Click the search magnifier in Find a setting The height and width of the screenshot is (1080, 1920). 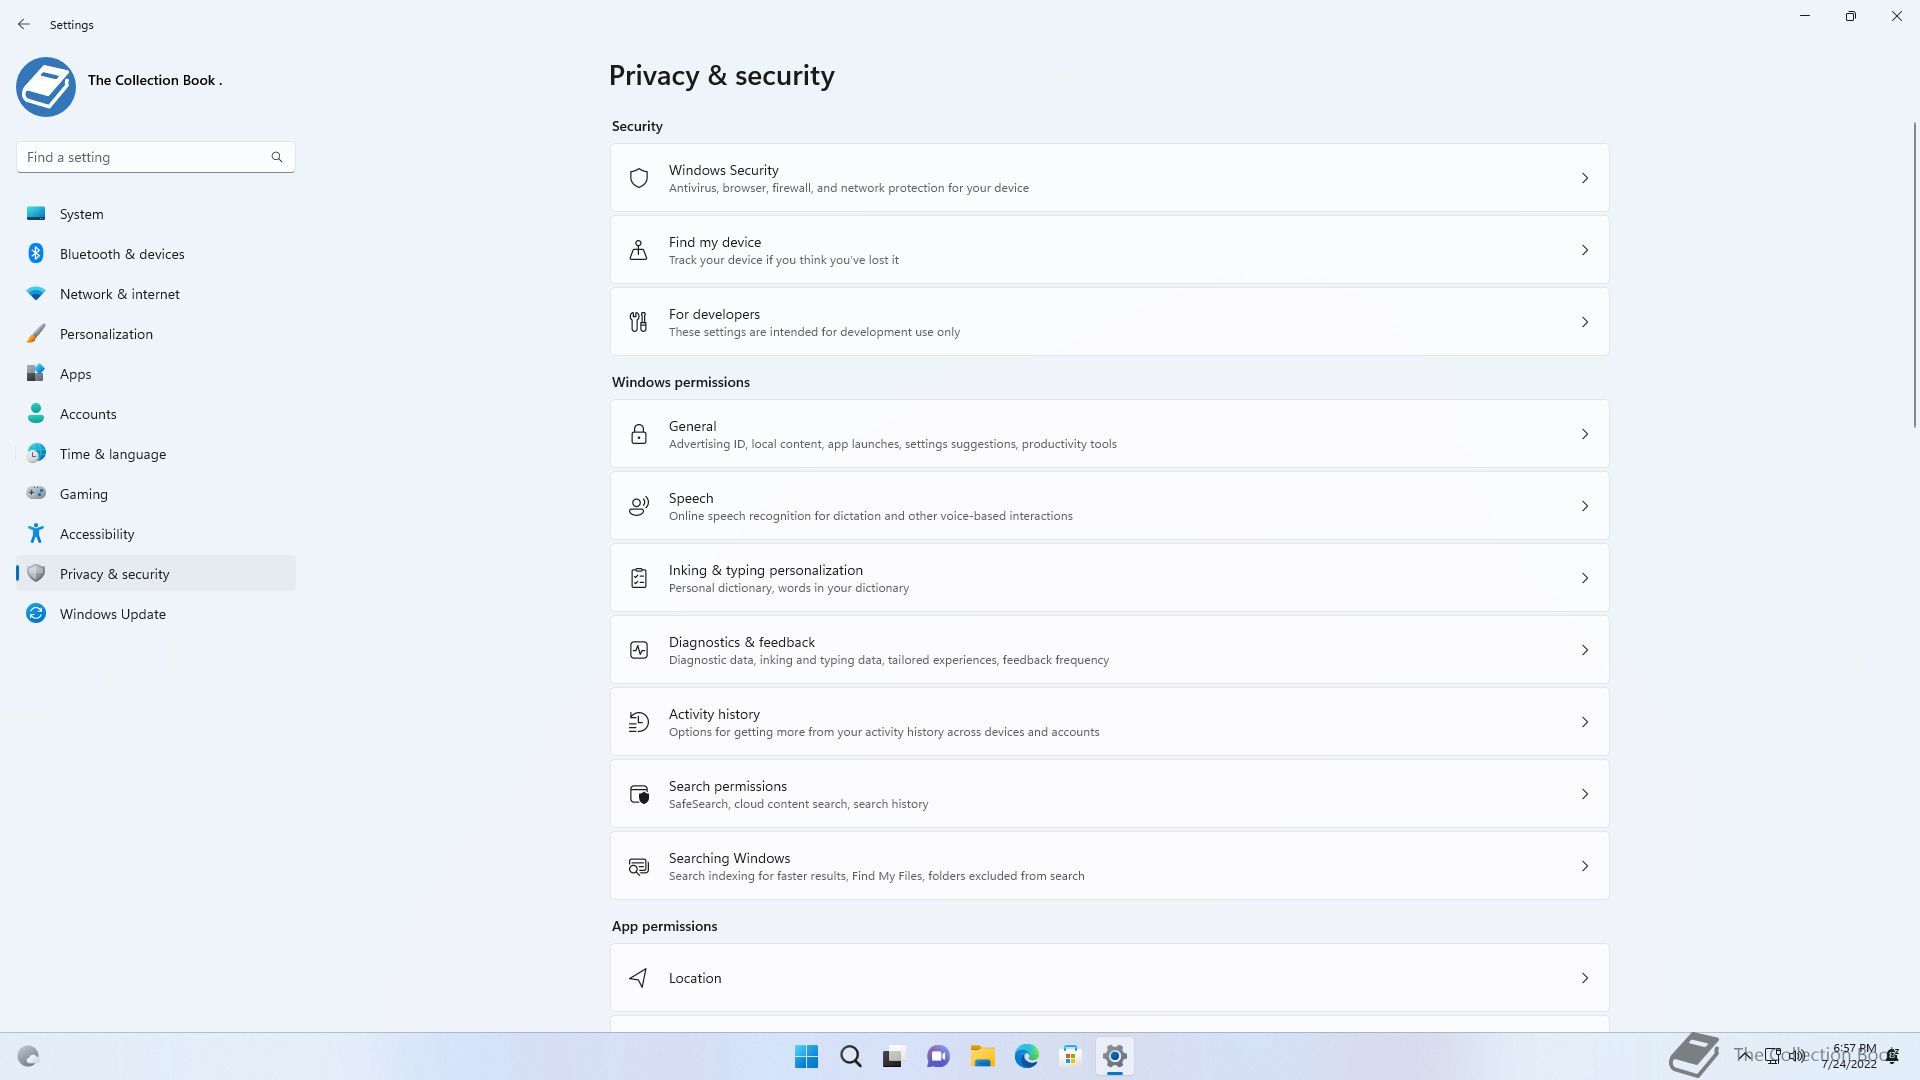[277, 157]
